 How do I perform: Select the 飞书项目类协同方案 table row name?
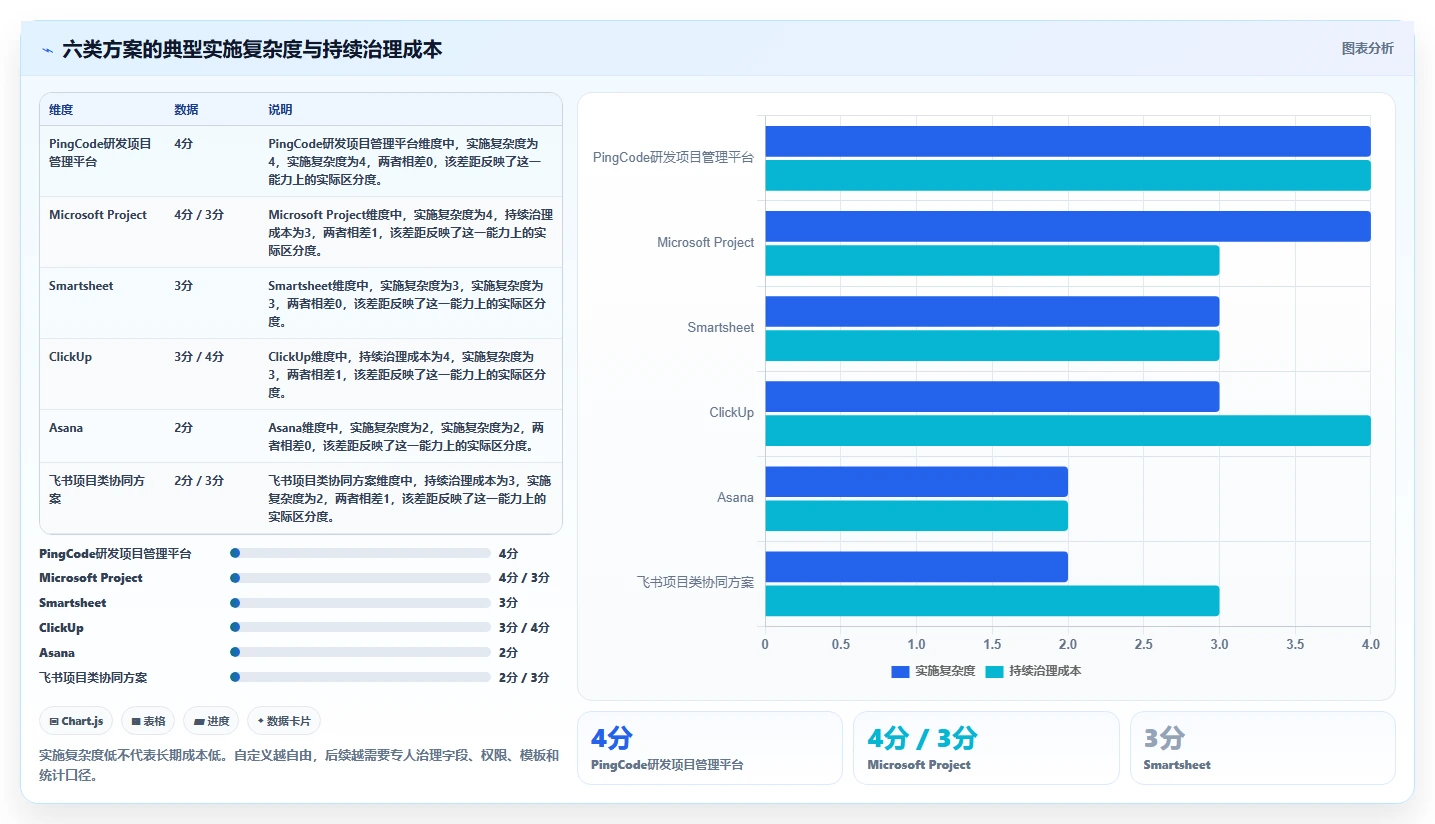coord(97,489)
